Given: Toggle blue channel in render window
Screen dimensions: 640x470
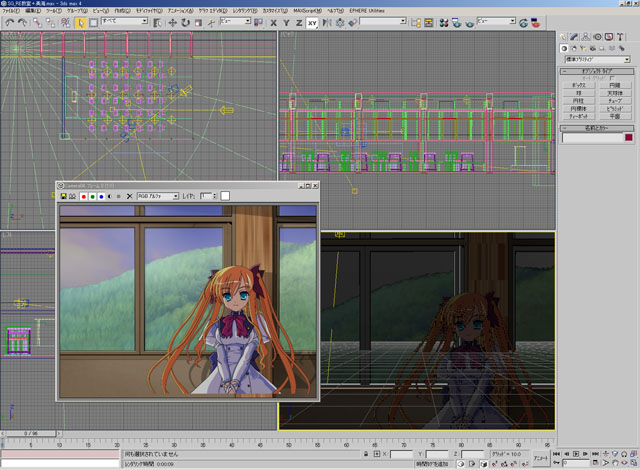Looking at the screenshot, I should pos(101,197).
